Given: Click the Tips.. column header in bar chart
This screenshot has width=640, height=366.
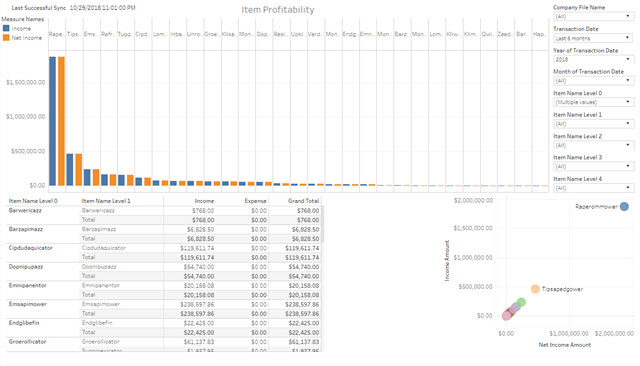Looking at the screenshot, I should 73,34.
